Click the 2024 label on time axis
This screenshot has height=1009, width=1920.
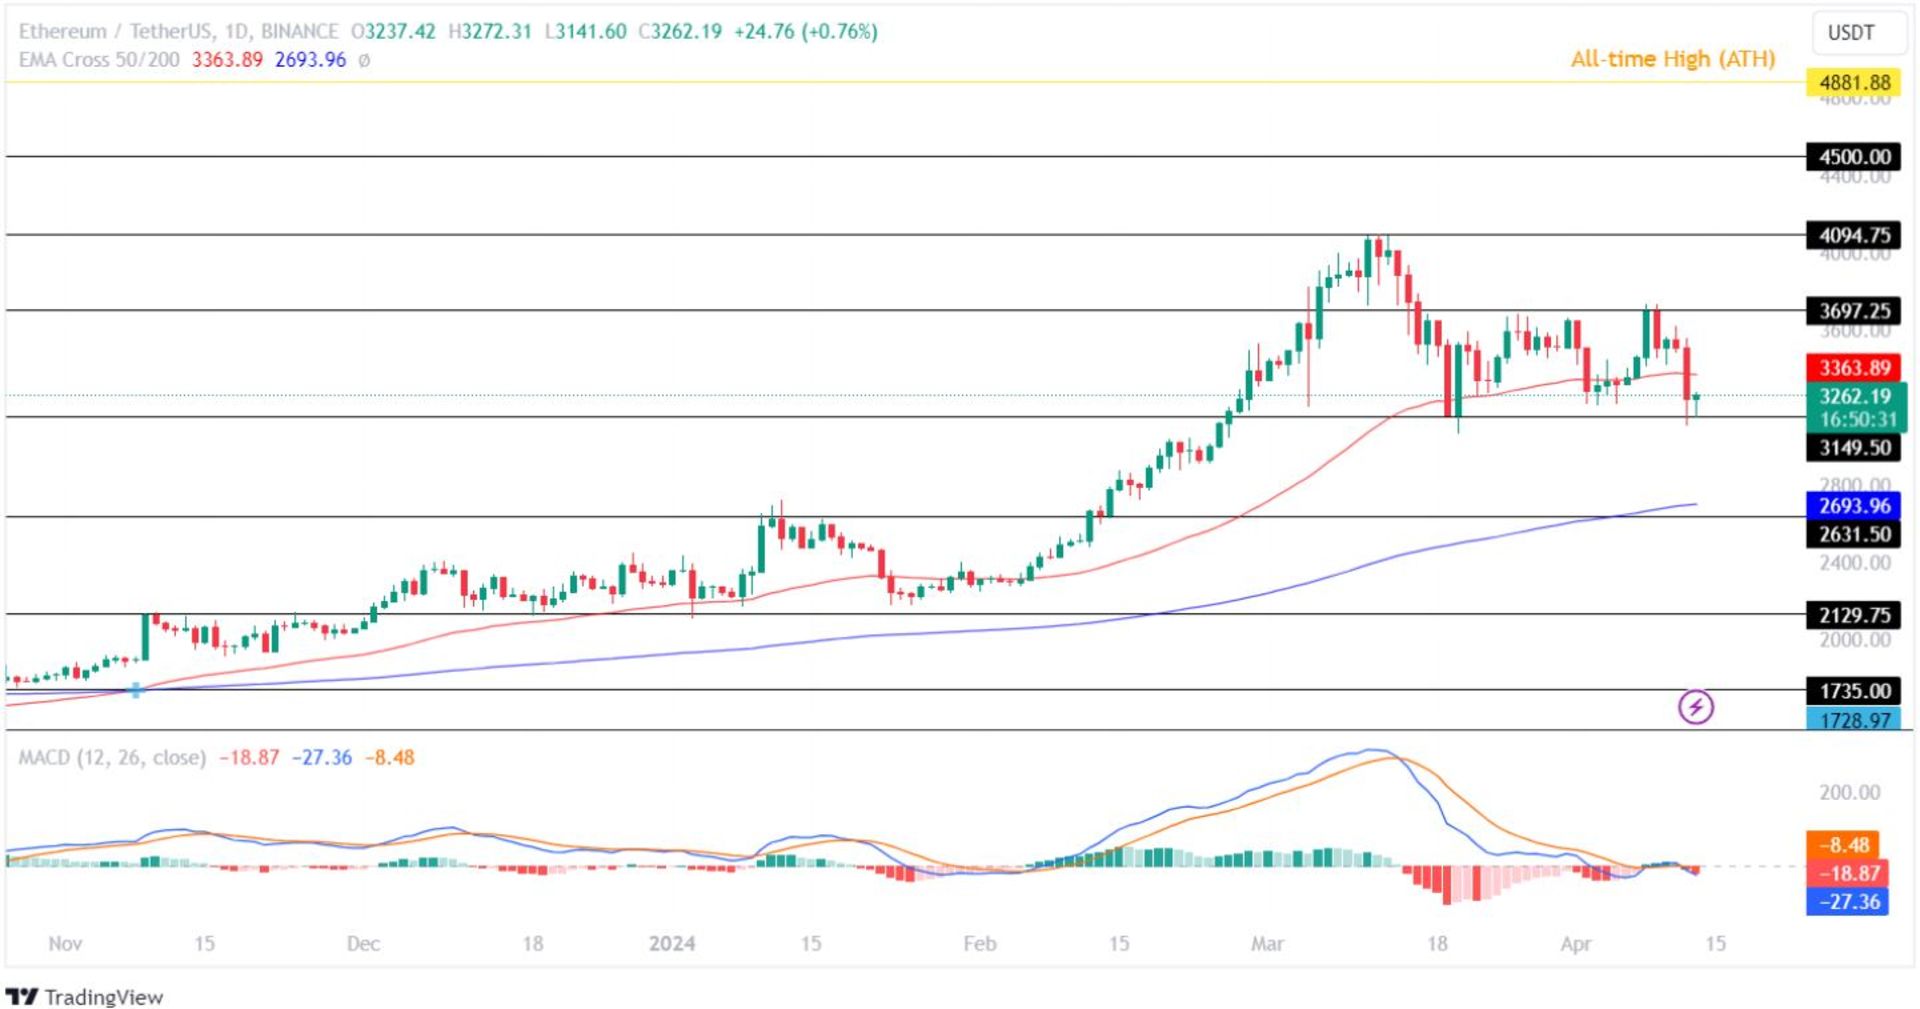671,943
